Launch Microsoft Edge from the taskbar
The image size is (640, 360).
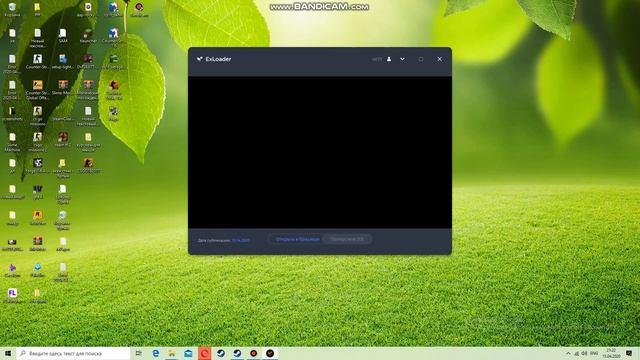point(156,353)
